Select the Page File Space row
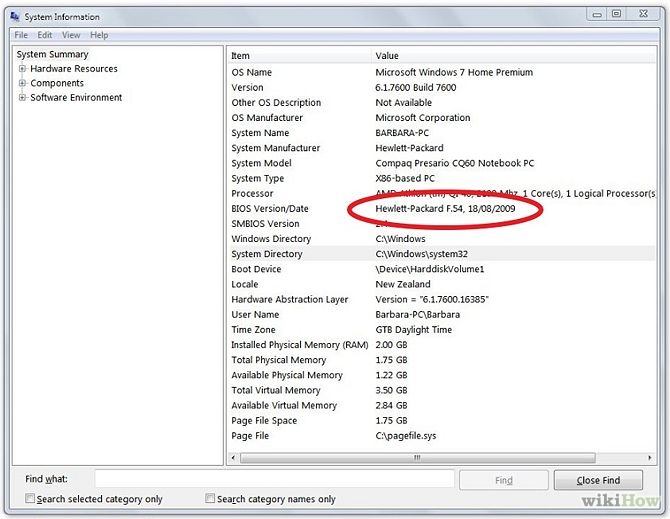The height and width of the screenshot is (519, 670). (442, 421)
